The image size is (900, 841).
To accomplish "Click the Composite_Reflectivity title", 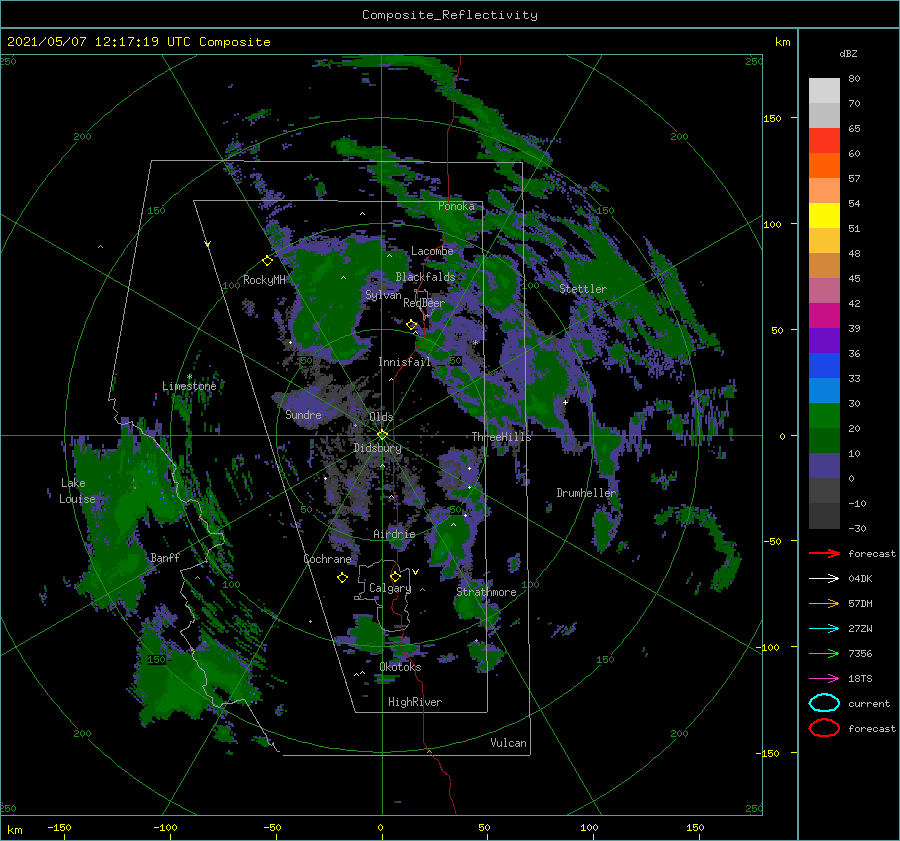I will coord(450,15).
